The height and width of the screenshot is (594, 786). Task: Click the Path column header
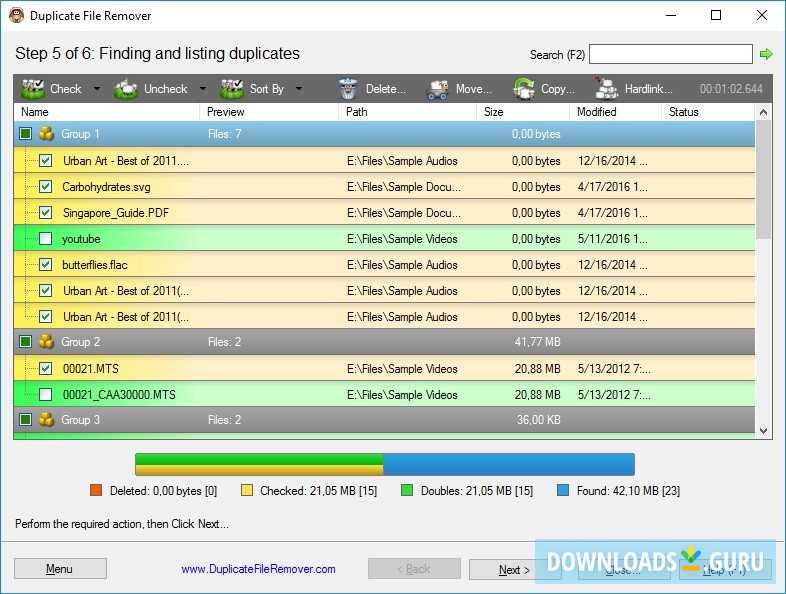tap(408, 112)
